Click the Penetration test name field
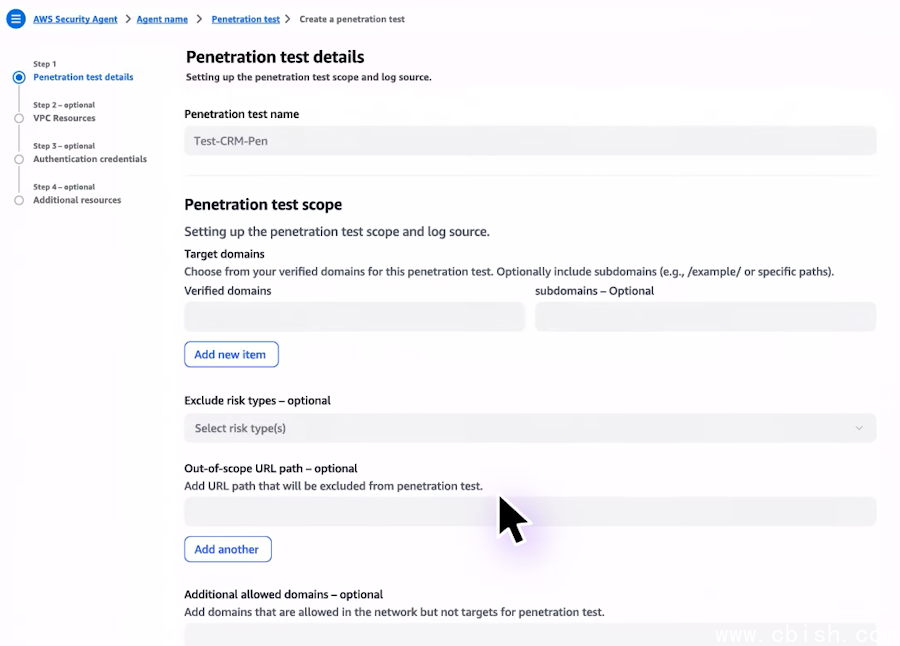The height and width of the screenshot is (646, 900). pyautogui.click(x=530, y=141)
